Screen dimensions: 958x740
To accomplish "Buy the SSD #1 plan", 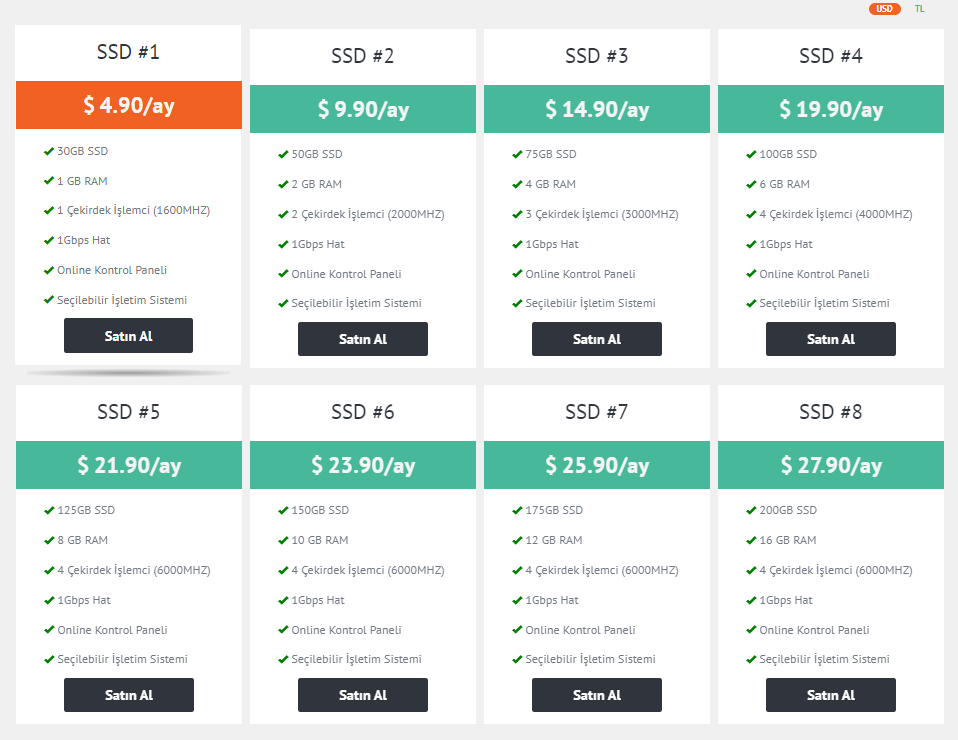I will click(128, 335).
